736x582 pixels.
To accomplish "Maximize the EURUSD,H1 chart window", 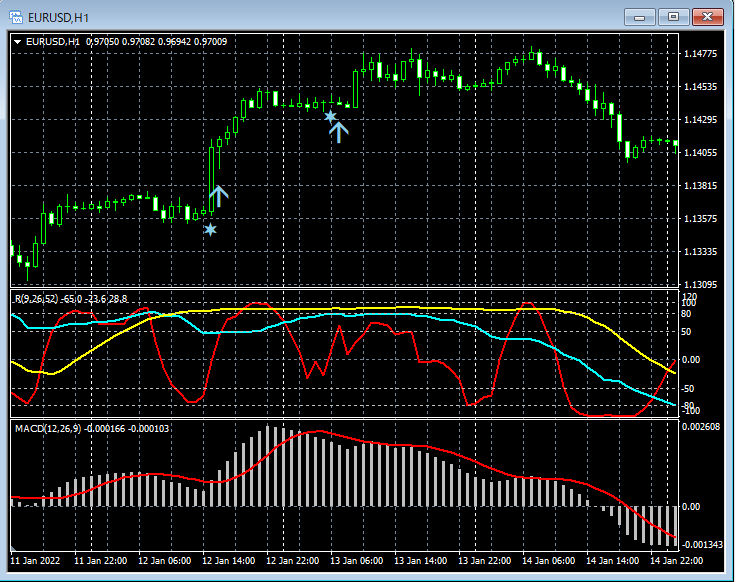I will tap(673, 16).
